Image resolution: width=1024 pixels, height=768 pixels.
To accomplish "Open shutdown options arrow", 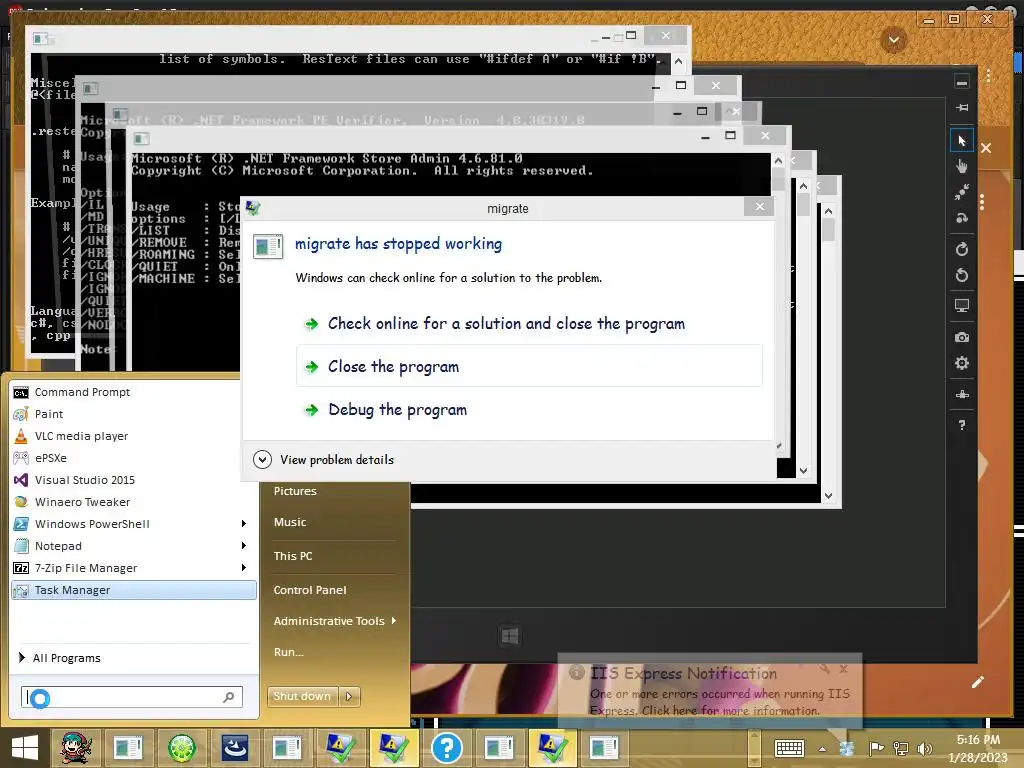I will [x=349, y=696].
